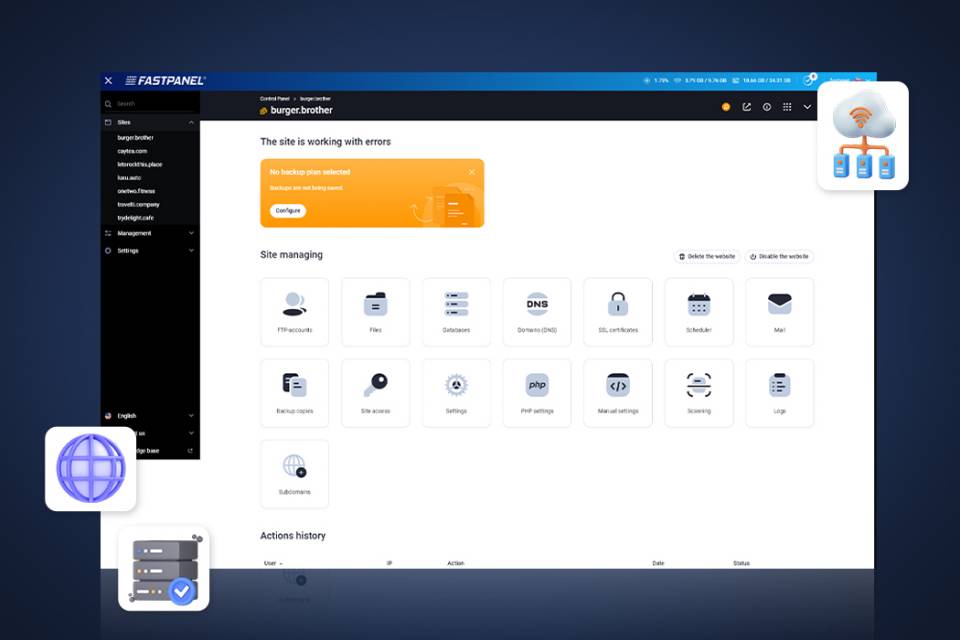Open the Scanning tool
The width and height of the screenshot is (960, 640).
pos(698,392)
